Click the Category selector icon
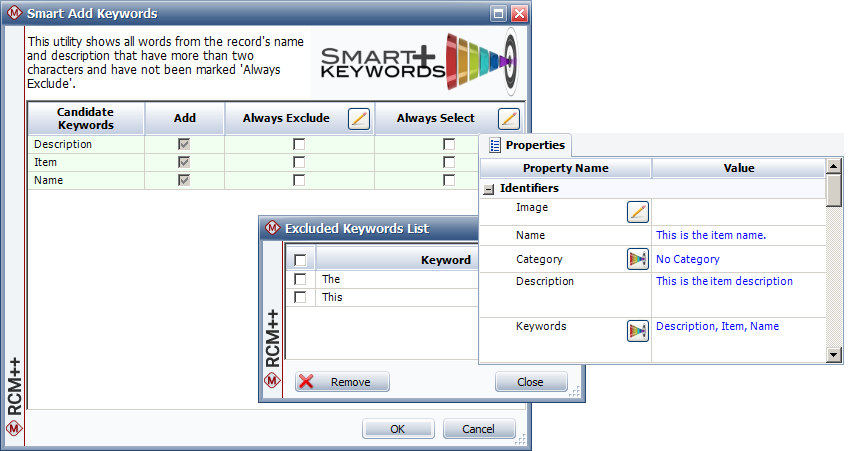This screenshot has width=850, height=451. [637, 260]
